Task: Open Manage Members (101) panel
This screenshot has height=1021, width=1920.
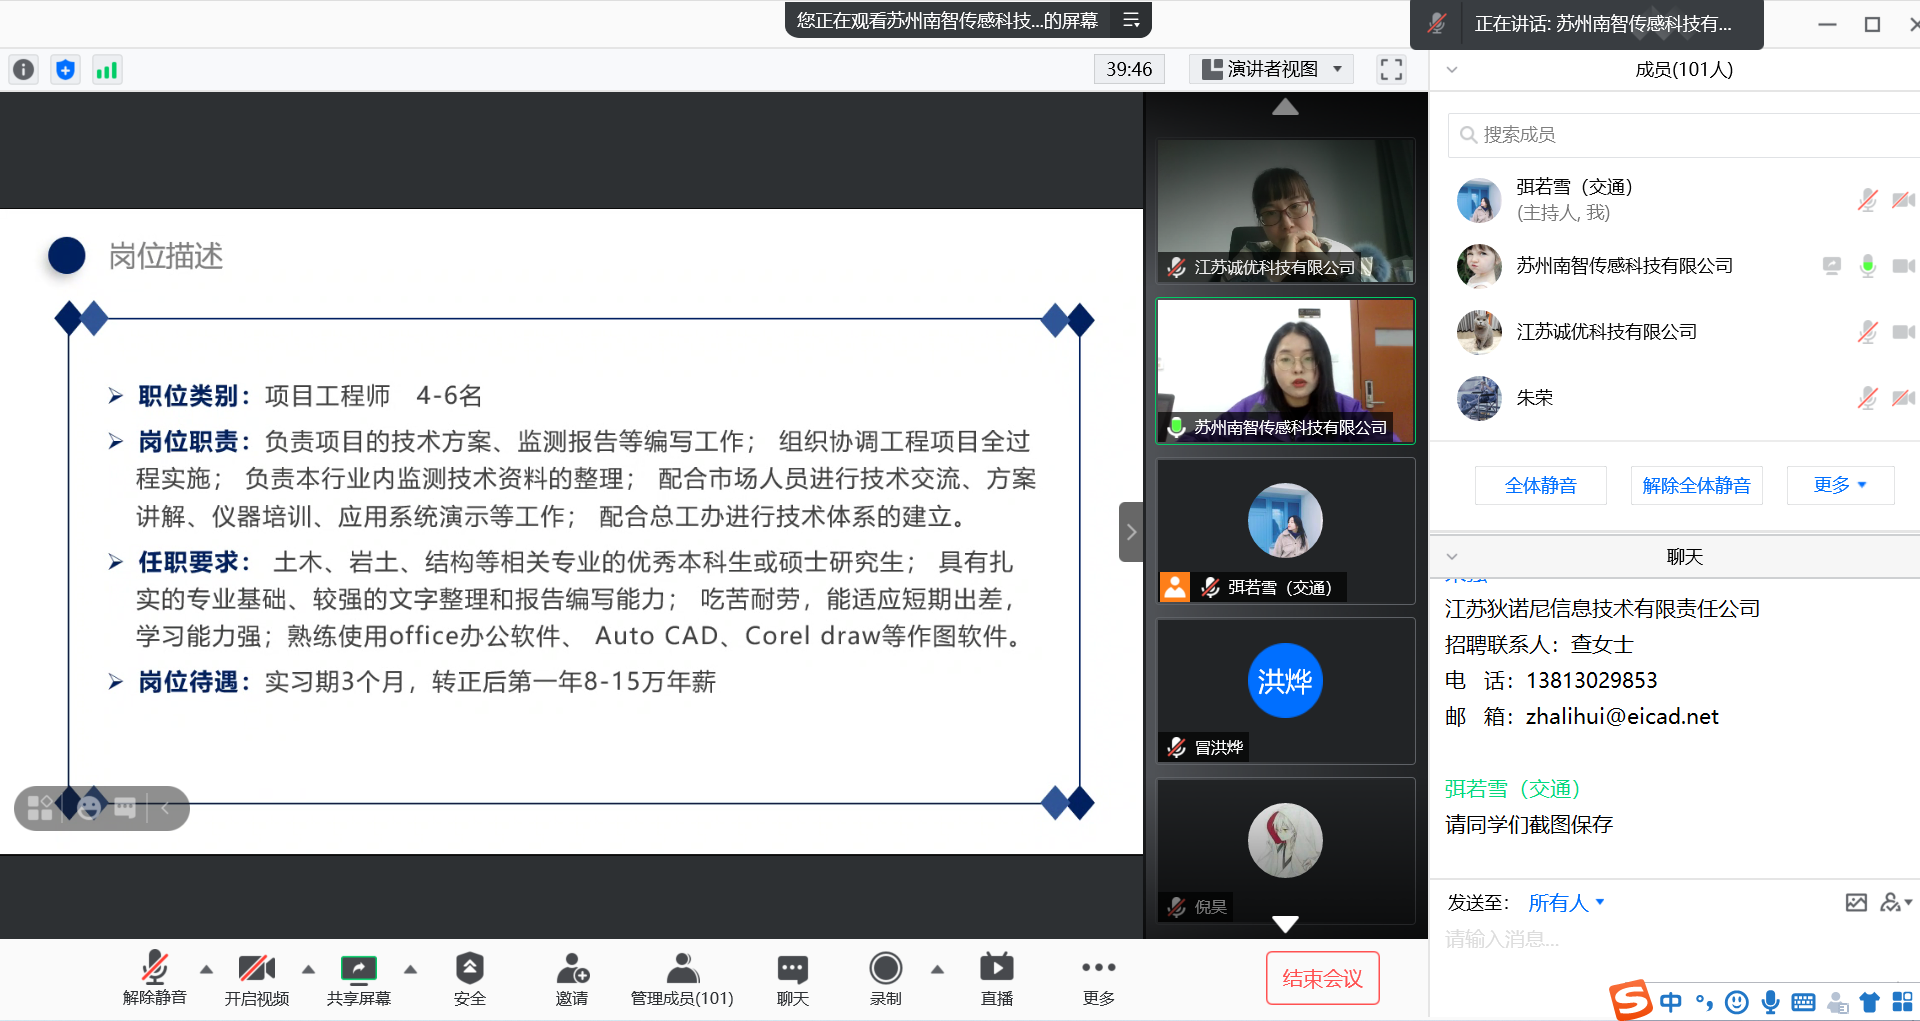Action: (682, 968)
